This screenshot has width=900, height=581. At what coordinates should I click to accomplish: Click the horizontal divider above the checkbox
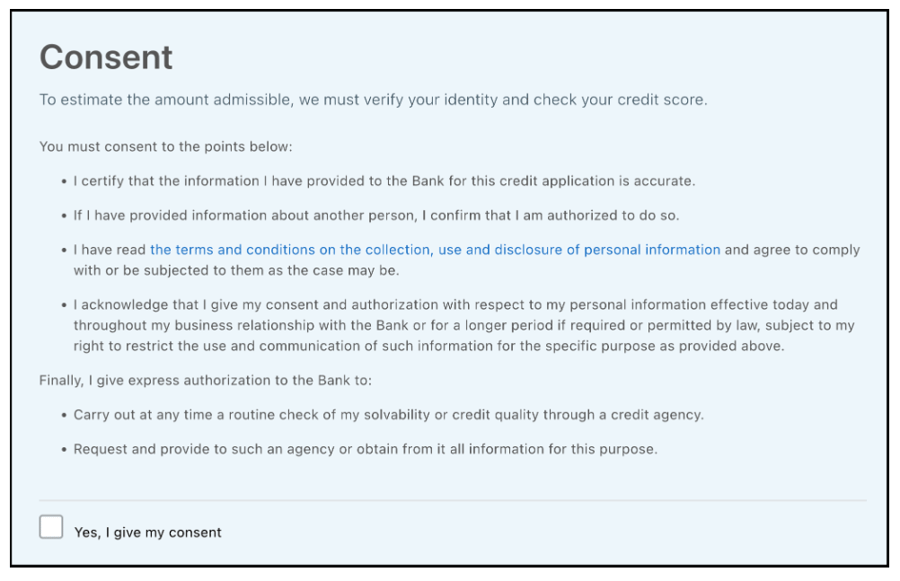[x=453, y=500]
